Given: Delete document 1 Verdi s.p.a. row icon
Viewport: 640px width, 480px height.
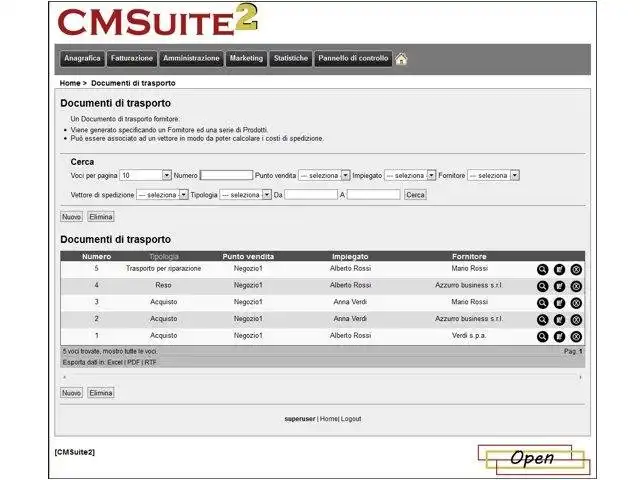Looking at the screenshot, I should click(x=576, y=336).
